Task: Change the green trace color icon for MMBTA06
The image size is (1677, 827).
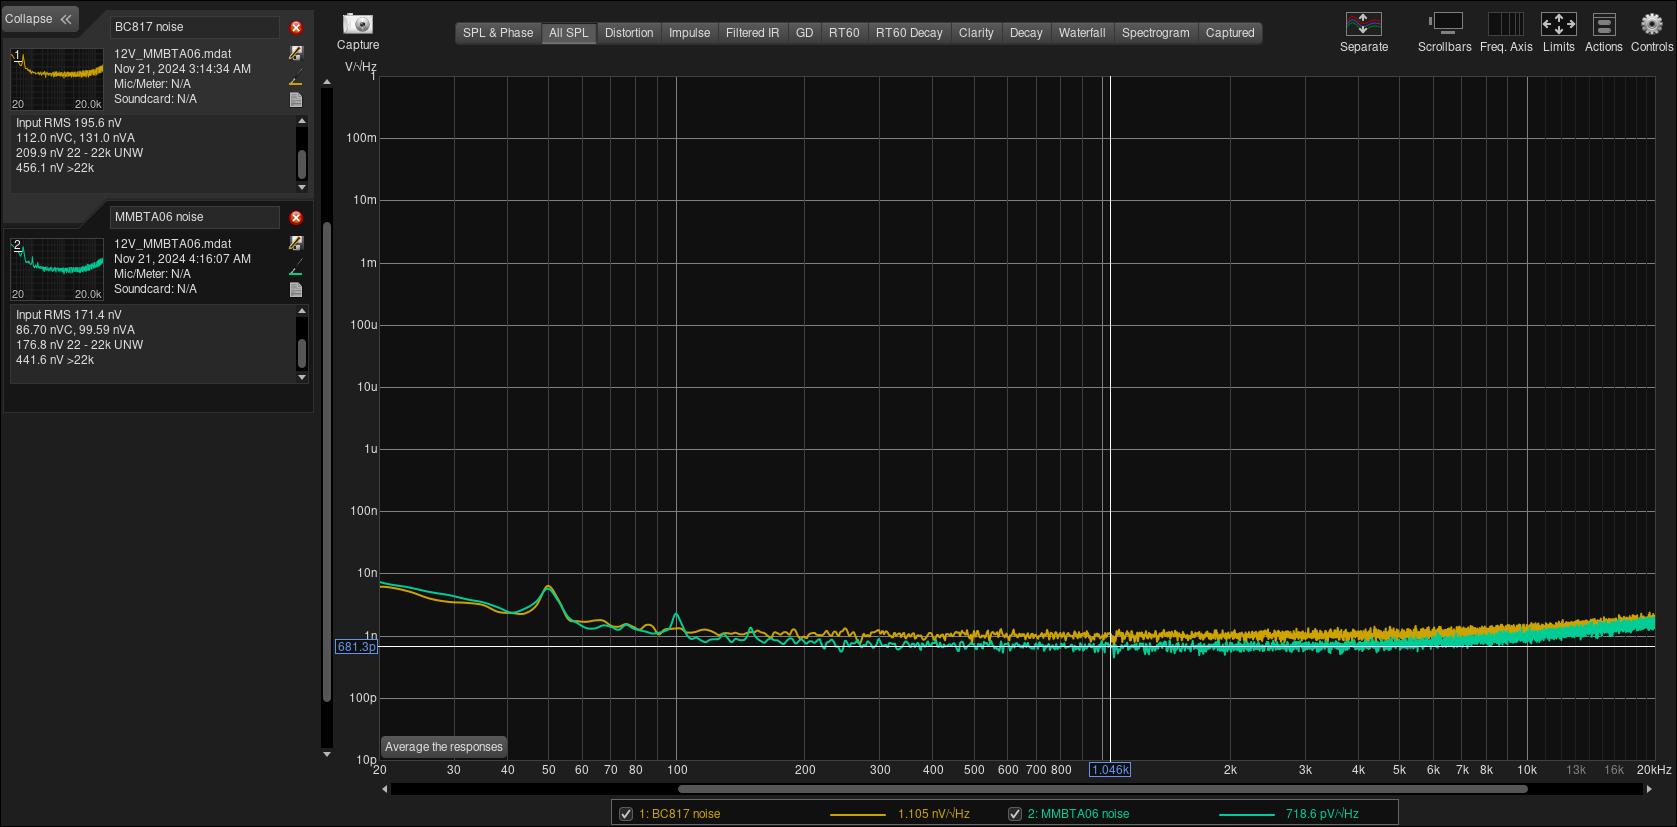Action: [x=296, y=267]
